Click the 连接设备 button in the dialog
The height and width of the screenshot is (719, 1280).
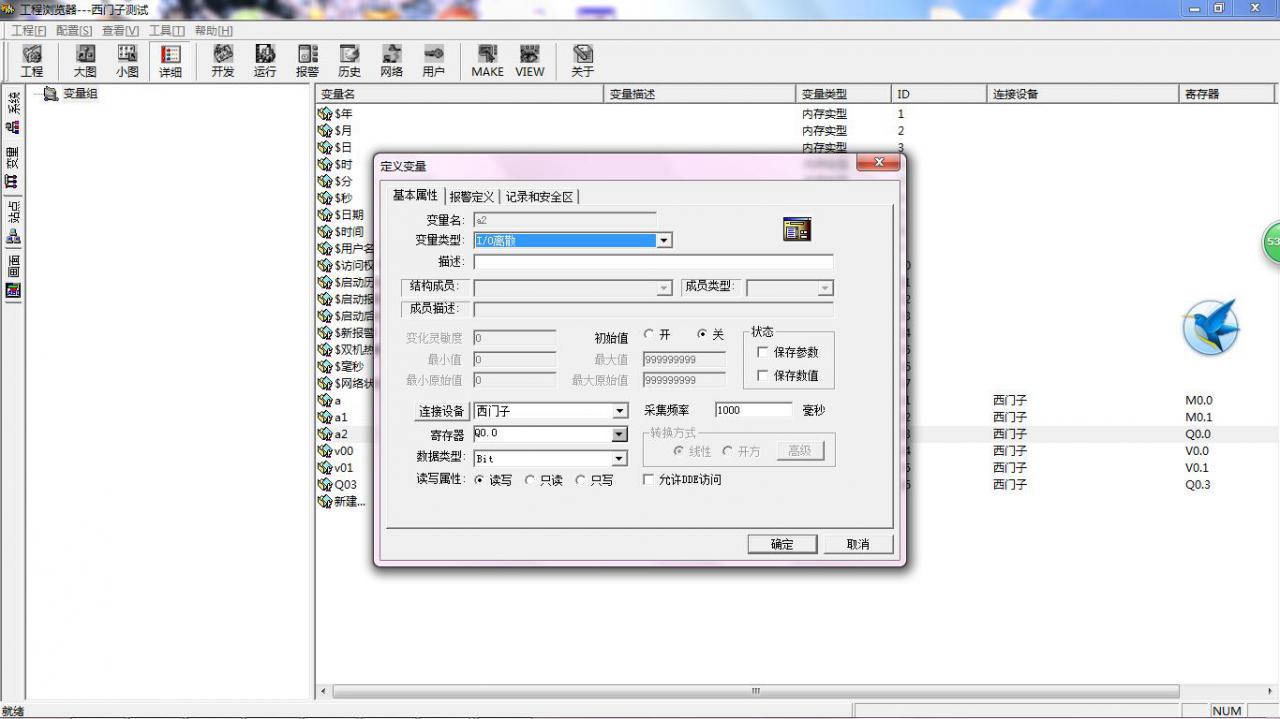[442, 411]
